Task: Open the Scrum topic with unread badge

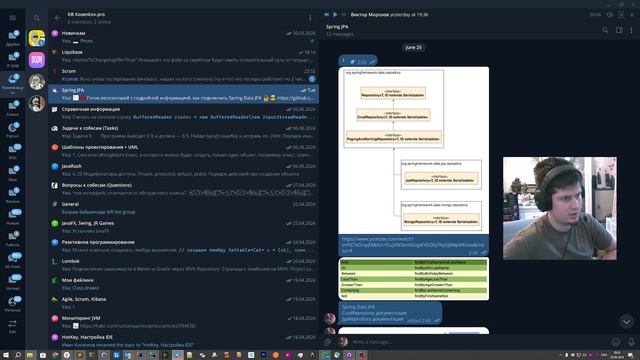Action: tap(184, 75)
